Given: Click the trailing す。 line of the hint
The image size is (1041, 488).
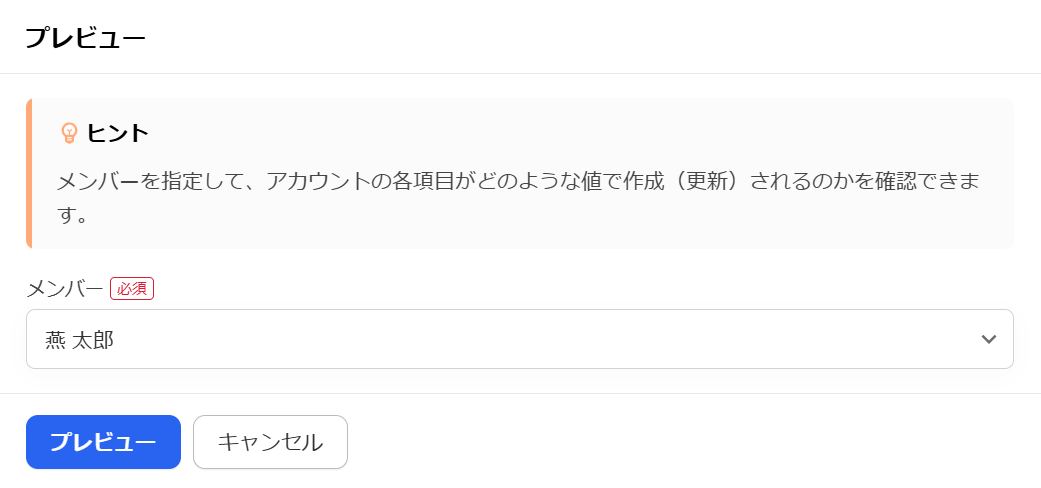Looking at the screenshot, I should [x=73, y=217].
